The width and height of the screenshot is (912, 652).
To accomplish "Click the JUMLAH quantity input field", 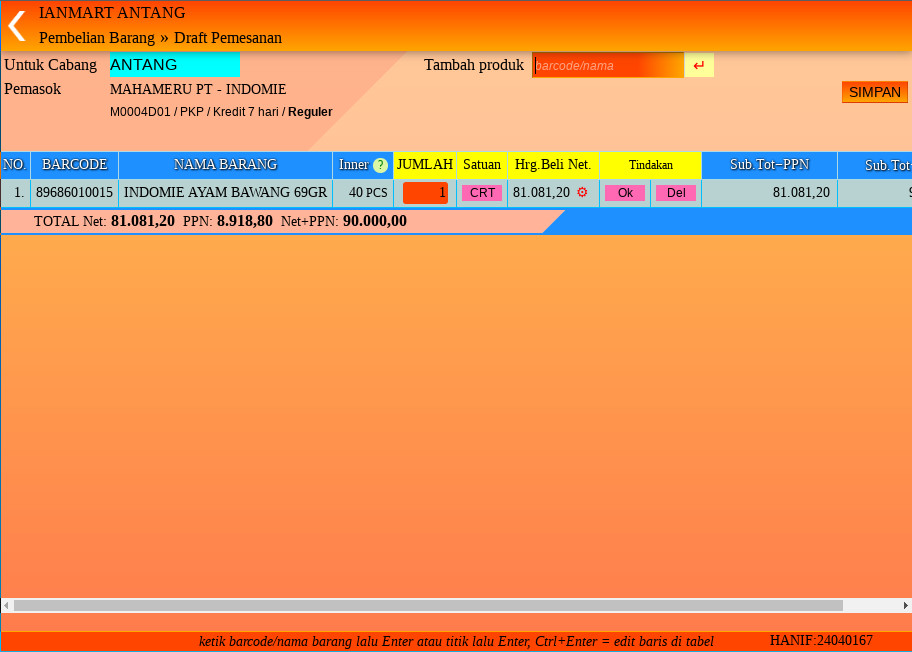I will pyautogui.click(x=425, y=193).
